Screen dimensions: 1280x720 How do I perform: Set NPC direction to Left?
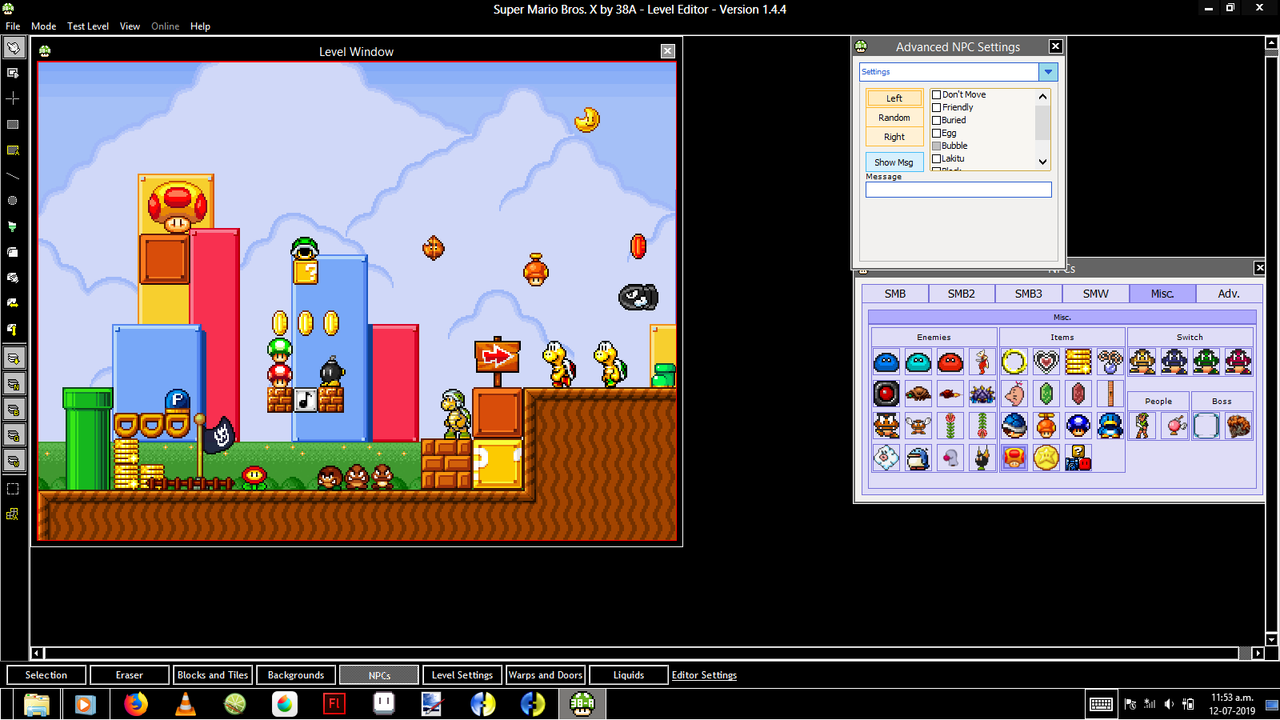pos(894,98)
